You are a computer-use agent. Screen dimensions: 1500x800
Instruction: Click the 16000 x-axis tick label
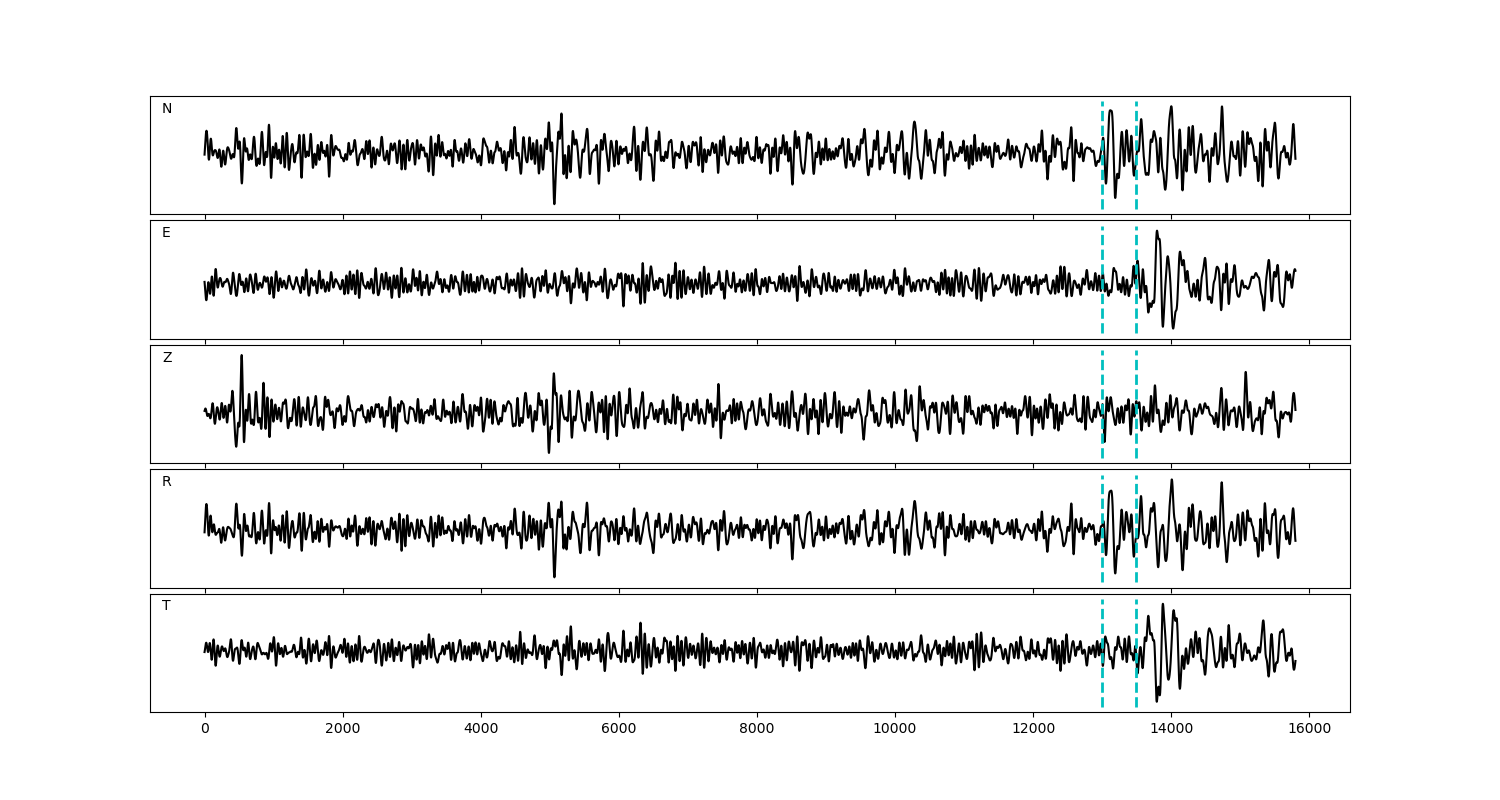click(1309, 730)
